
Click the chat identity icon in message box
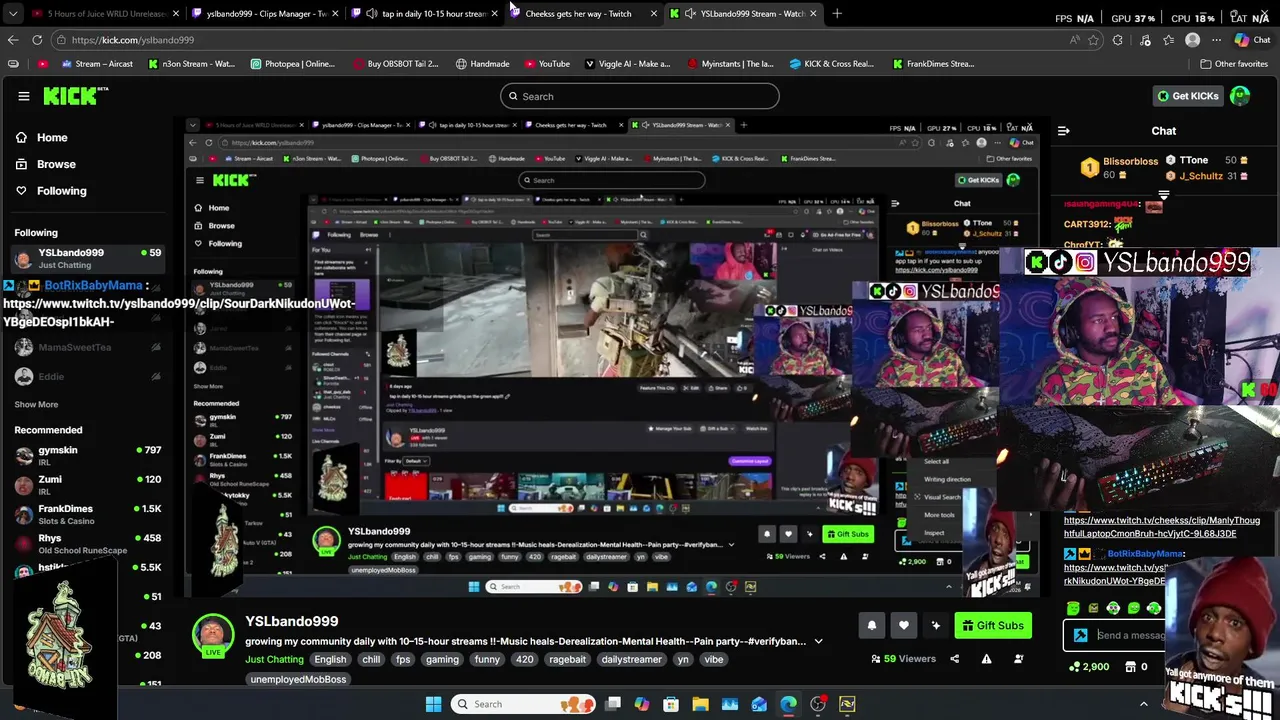(x=1080, y=636)
